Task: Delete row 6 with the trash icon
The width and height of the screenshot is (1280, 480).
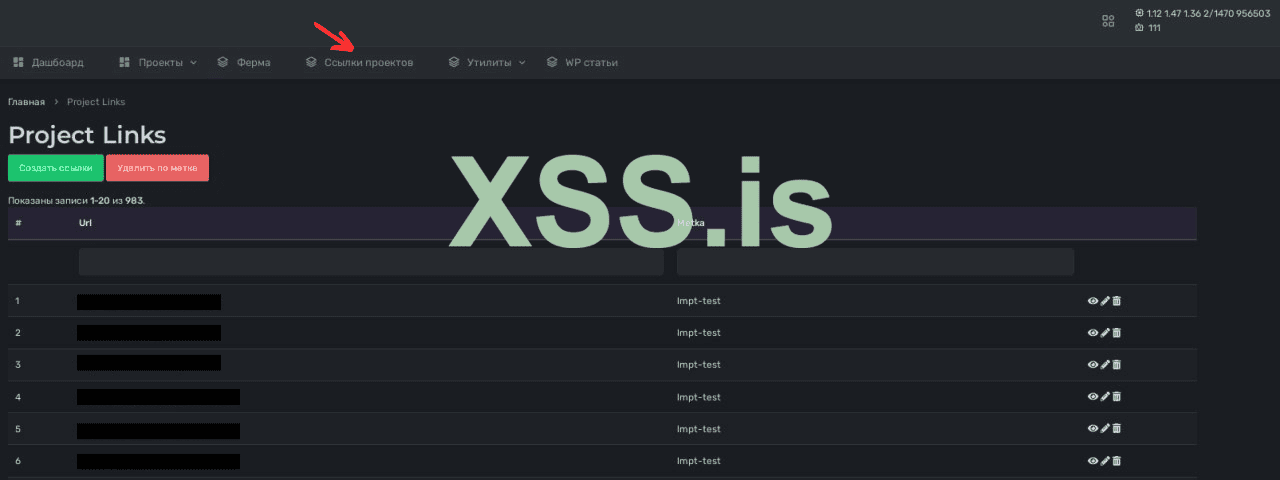Action: tap(1117, 461)
